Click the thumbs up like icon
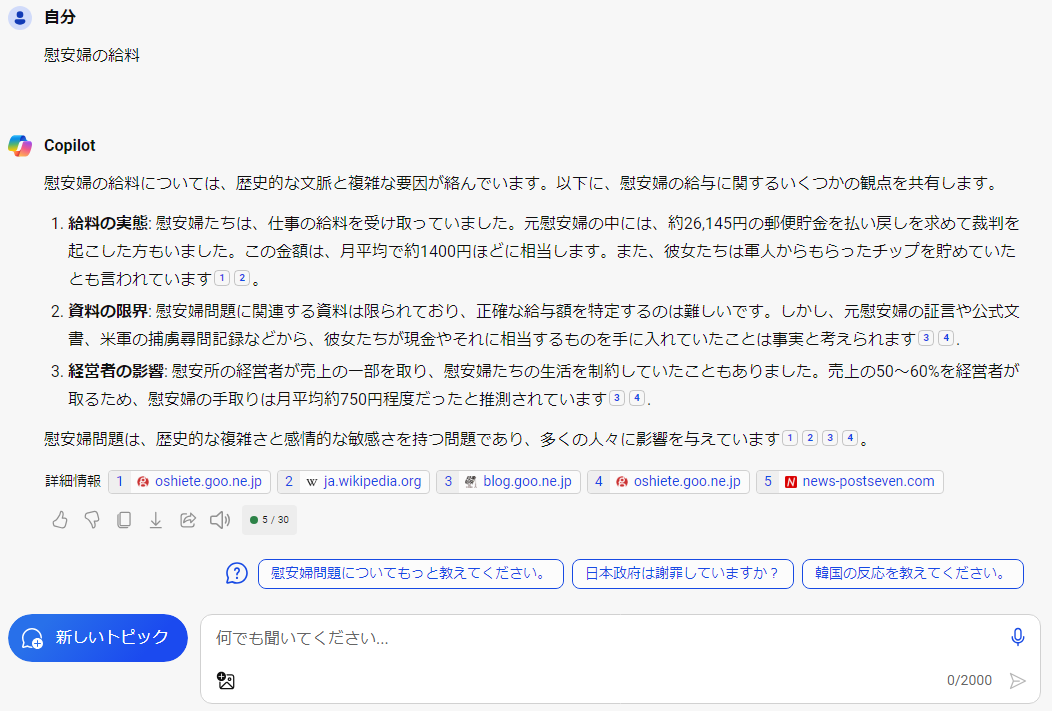1052x711 pixels. [60, 520]
